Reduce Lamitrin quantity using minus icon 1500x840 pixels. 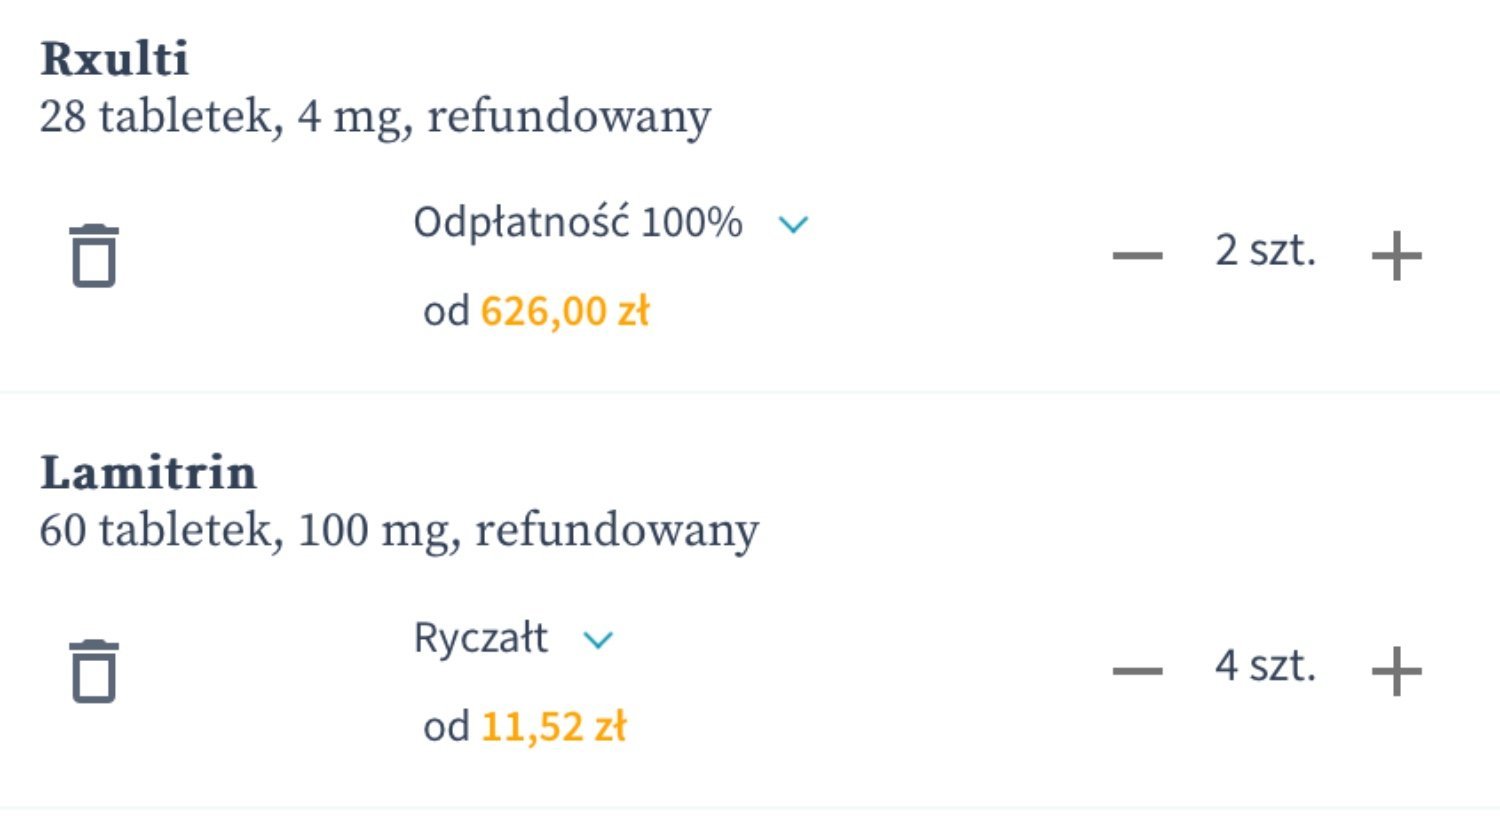(1138, 670)
